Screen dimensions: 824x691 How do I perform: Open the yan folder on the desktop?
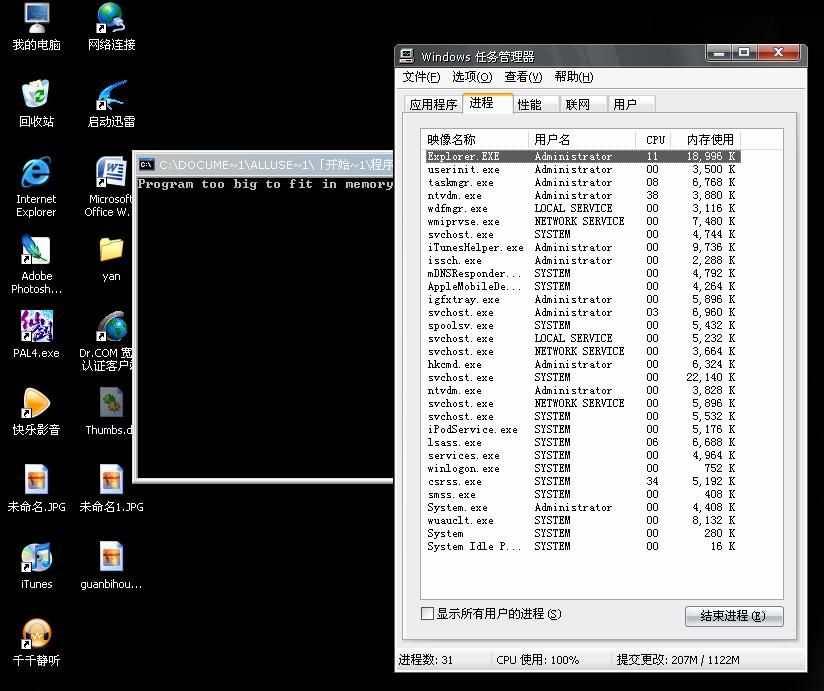tap(111, 251)
